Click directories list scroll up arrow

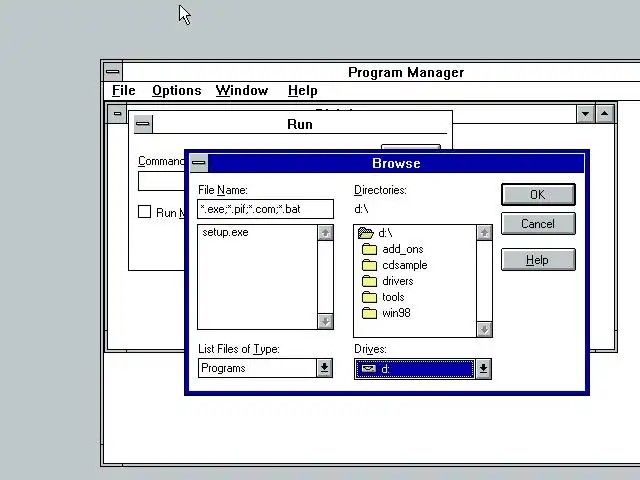coord(484,233)
